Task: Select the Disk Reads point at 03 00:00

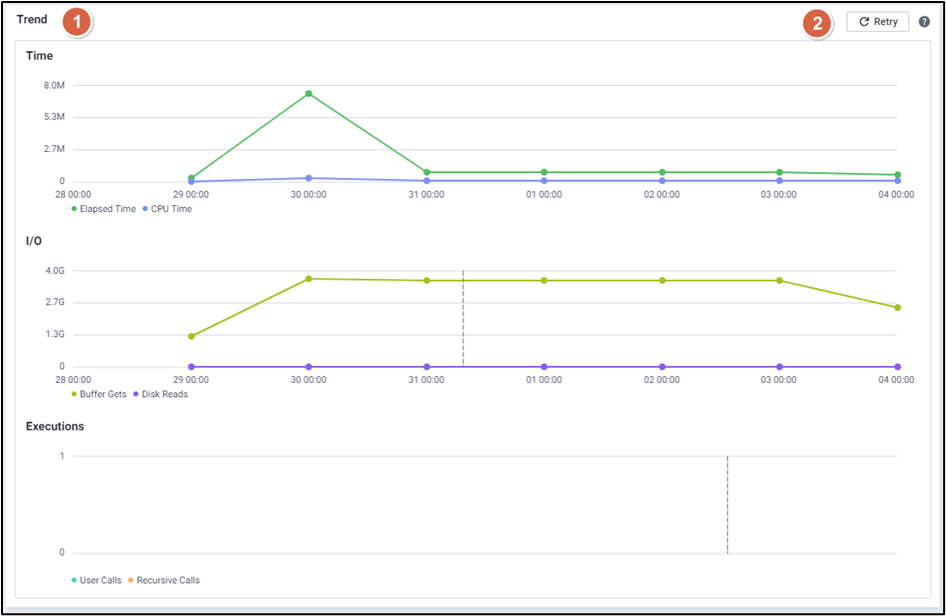Action: tap(780, 367)
